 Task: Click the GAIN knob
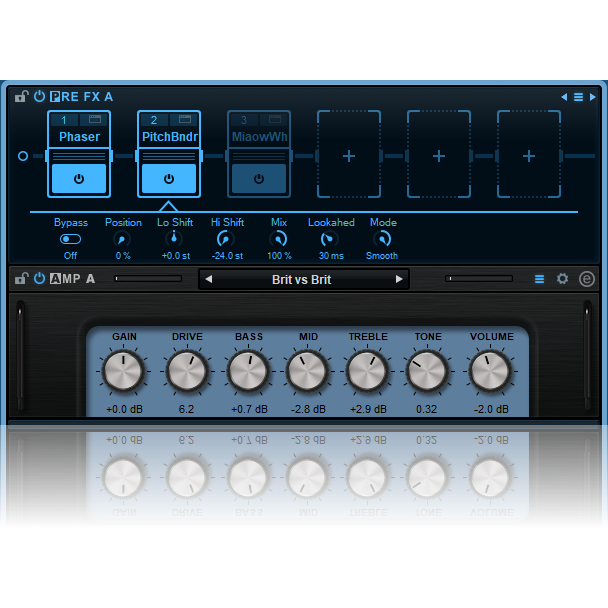(x=124, y=371)
